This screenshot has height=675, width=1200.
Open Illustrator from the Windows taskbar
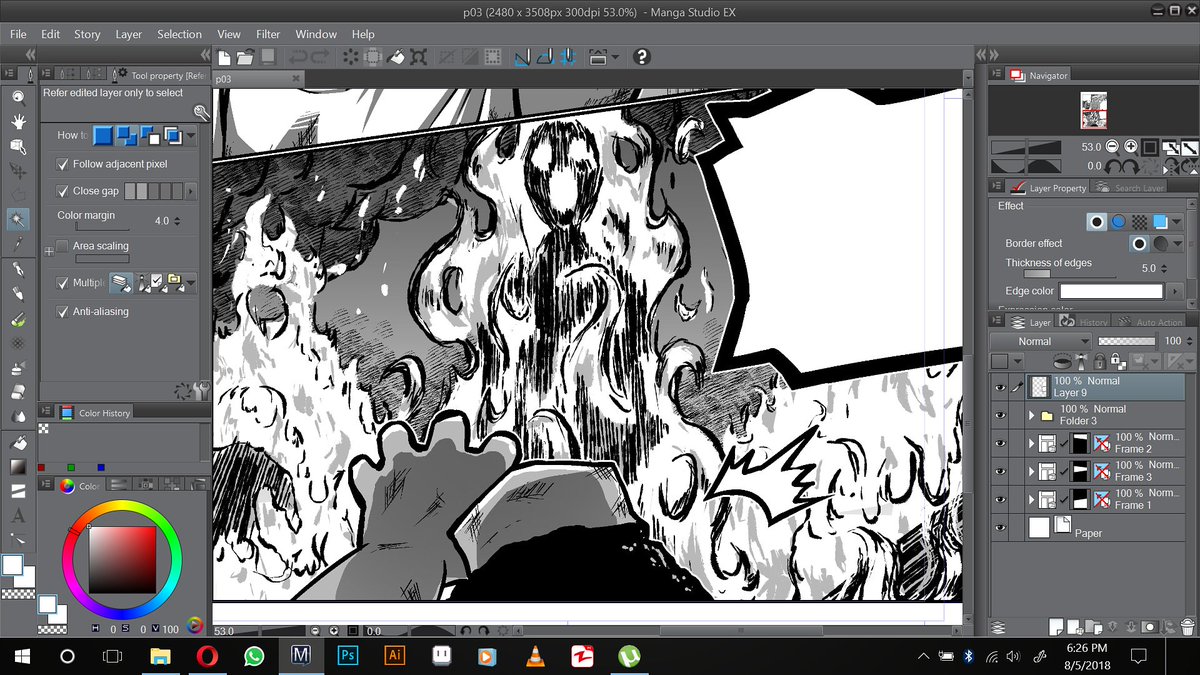click(x=394, y=656)
